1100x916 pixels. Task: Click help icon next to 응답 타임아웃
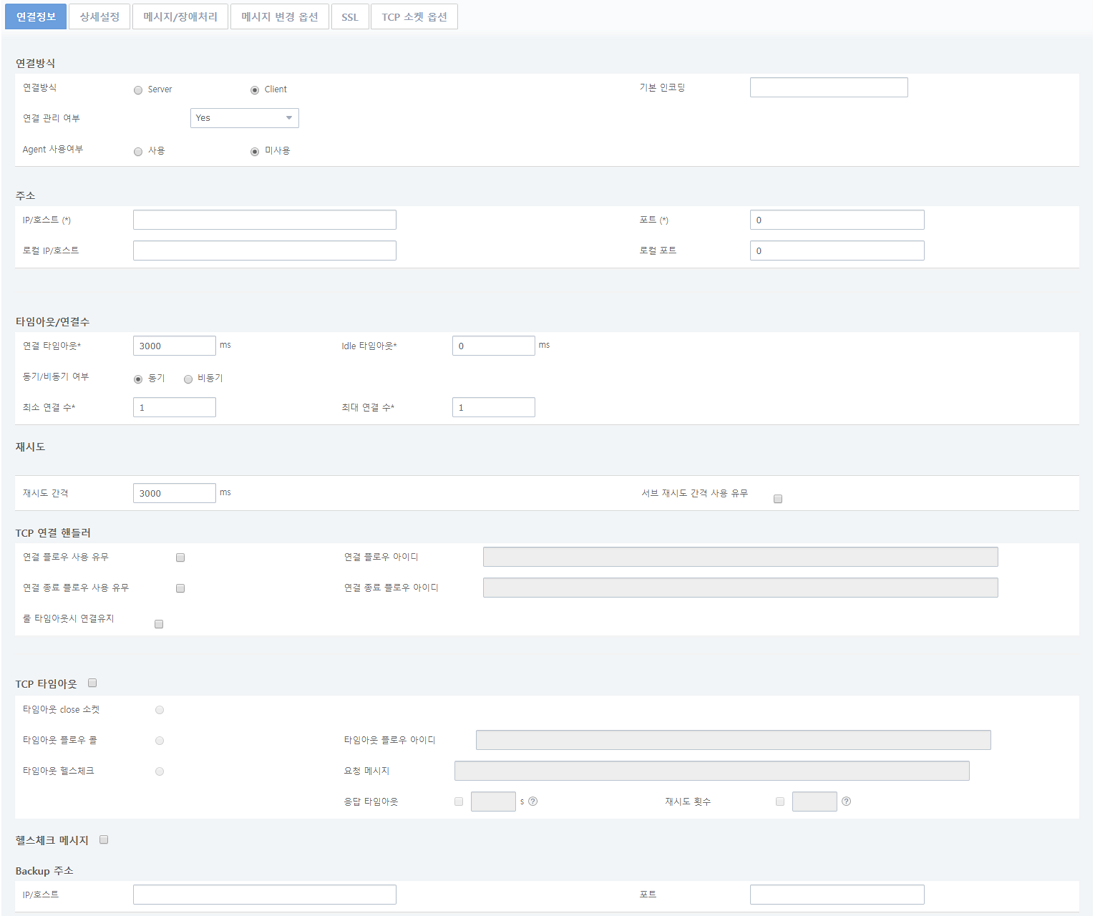(533, 801)
